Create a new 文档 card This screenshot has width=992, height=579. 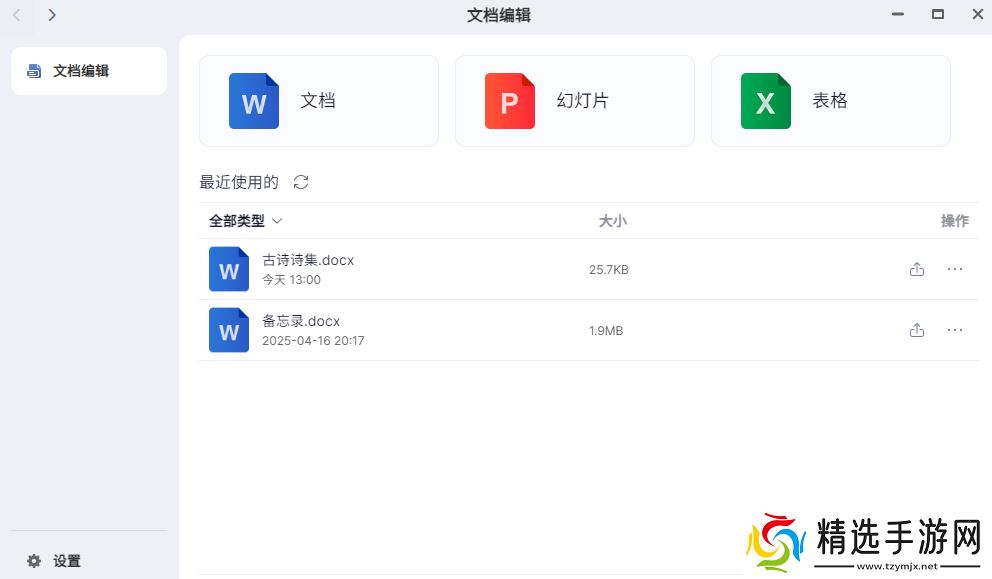click(319, 101)
